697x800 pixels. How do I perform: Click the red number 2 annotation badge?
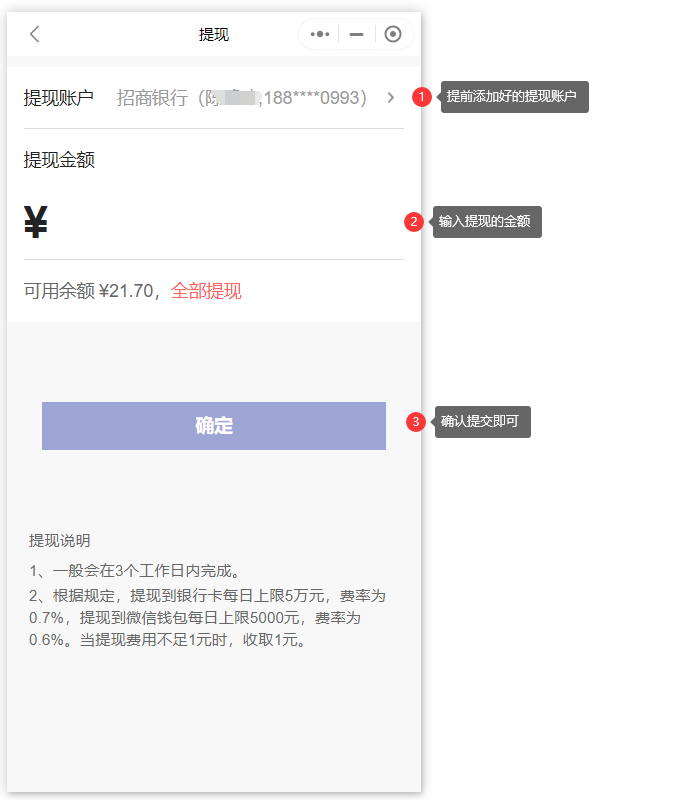(x=413, y=222)
